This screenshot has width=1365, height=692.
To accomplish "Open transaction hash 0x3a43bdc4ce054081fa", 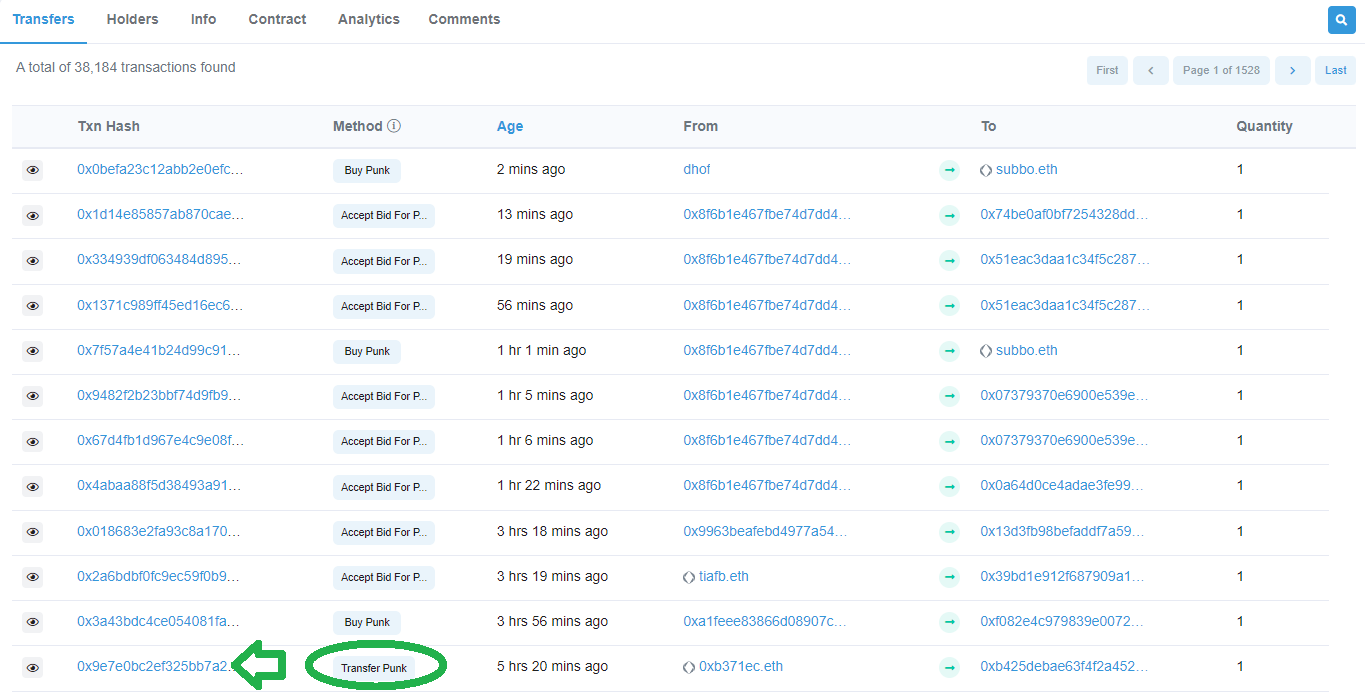I will click(x=160, y=621).
